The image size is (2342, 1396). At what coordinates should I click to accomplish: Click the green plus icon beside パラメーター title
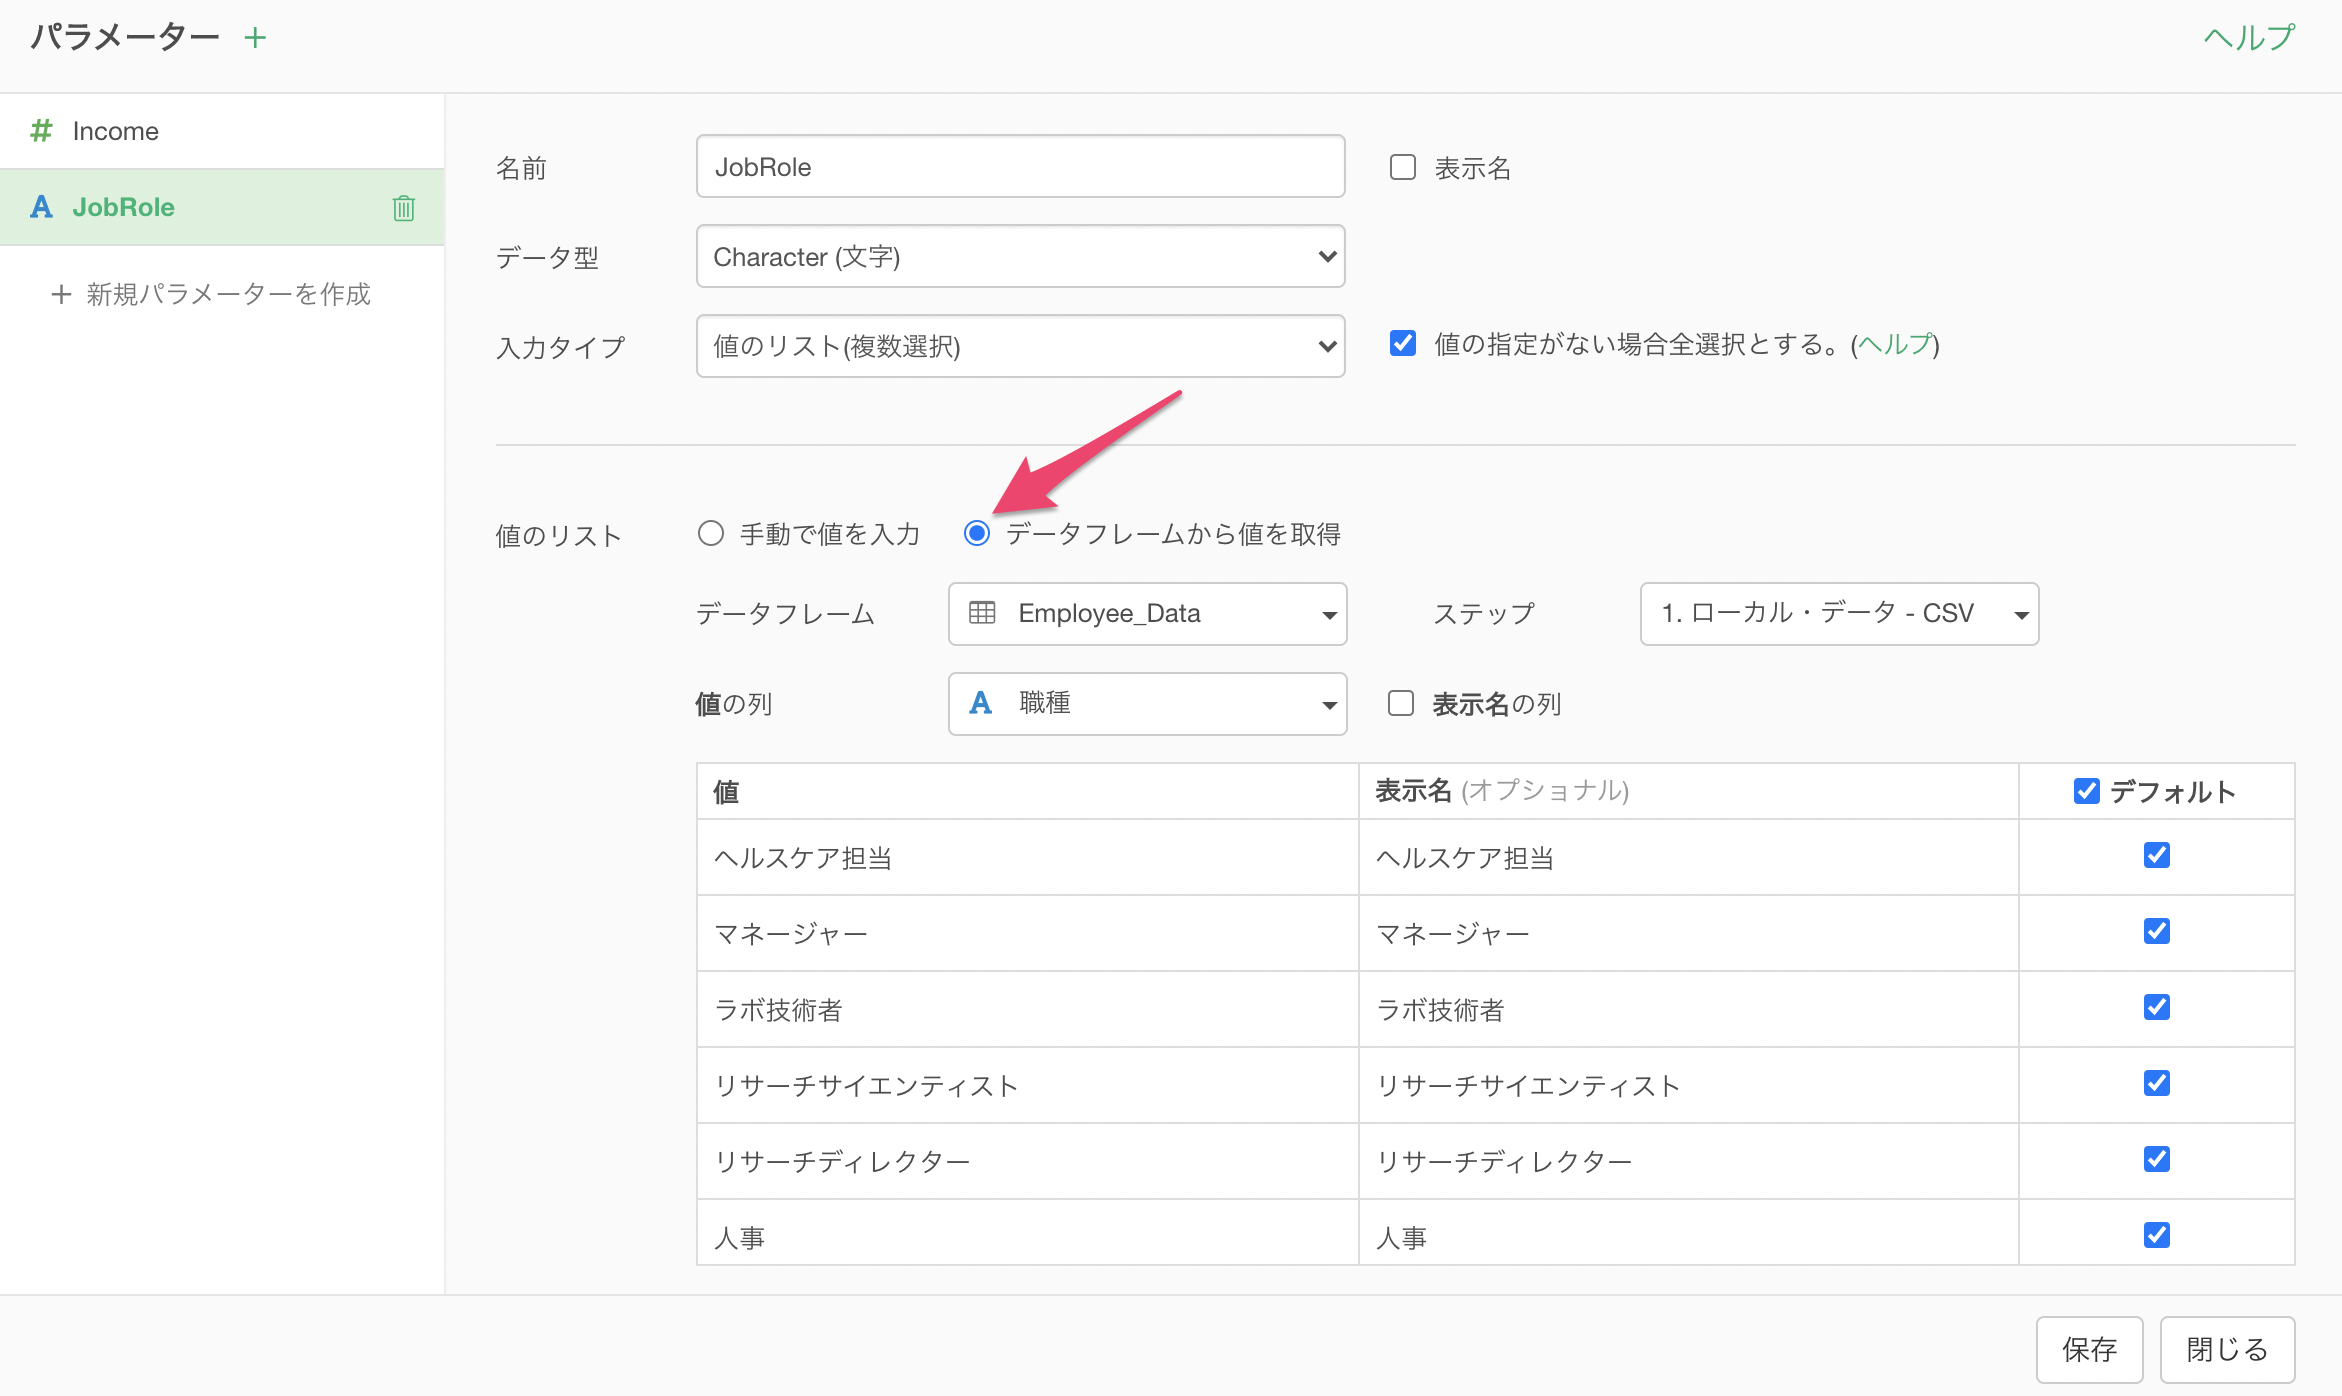(x=255, y=38)
